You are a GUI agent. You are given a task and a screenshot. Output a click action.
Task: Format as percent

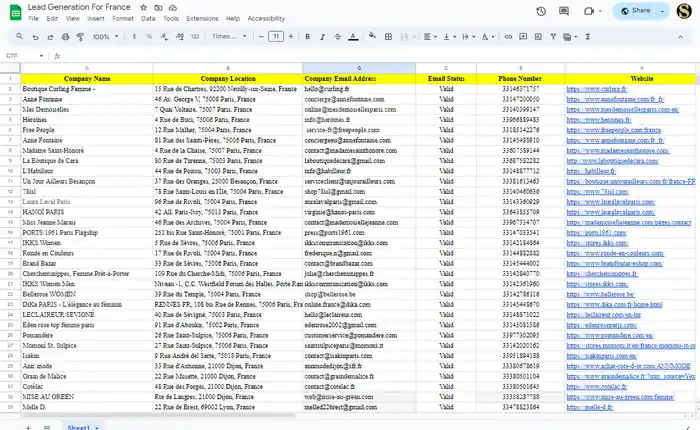(149, 37)
